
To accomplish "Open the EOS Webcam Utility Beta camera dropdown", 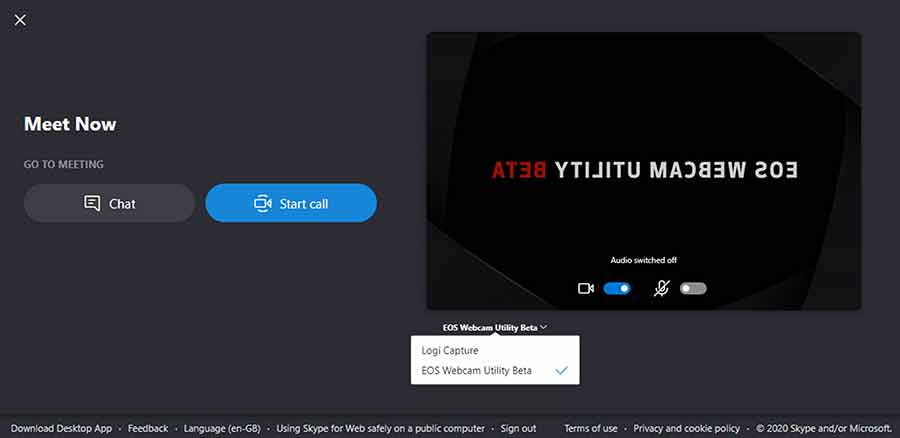I will pos(495,327).
